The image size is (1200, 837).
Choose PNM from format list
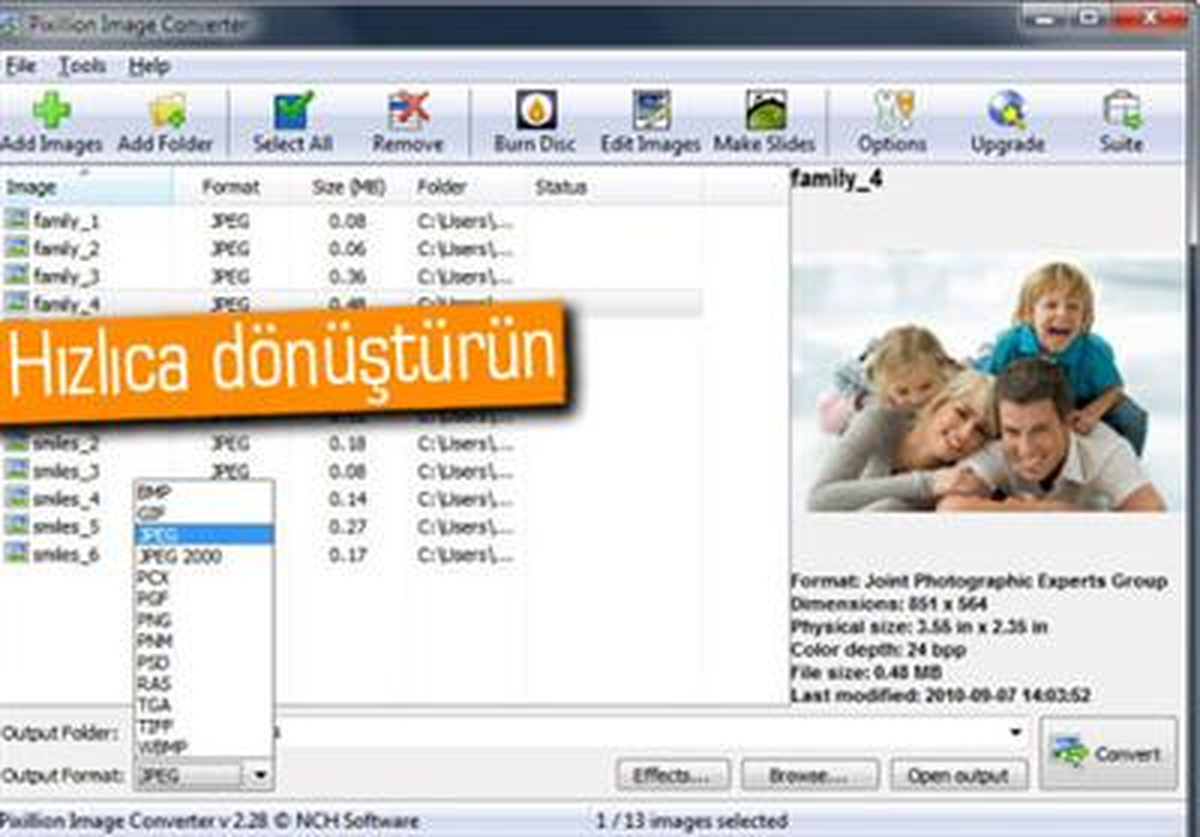203,641
